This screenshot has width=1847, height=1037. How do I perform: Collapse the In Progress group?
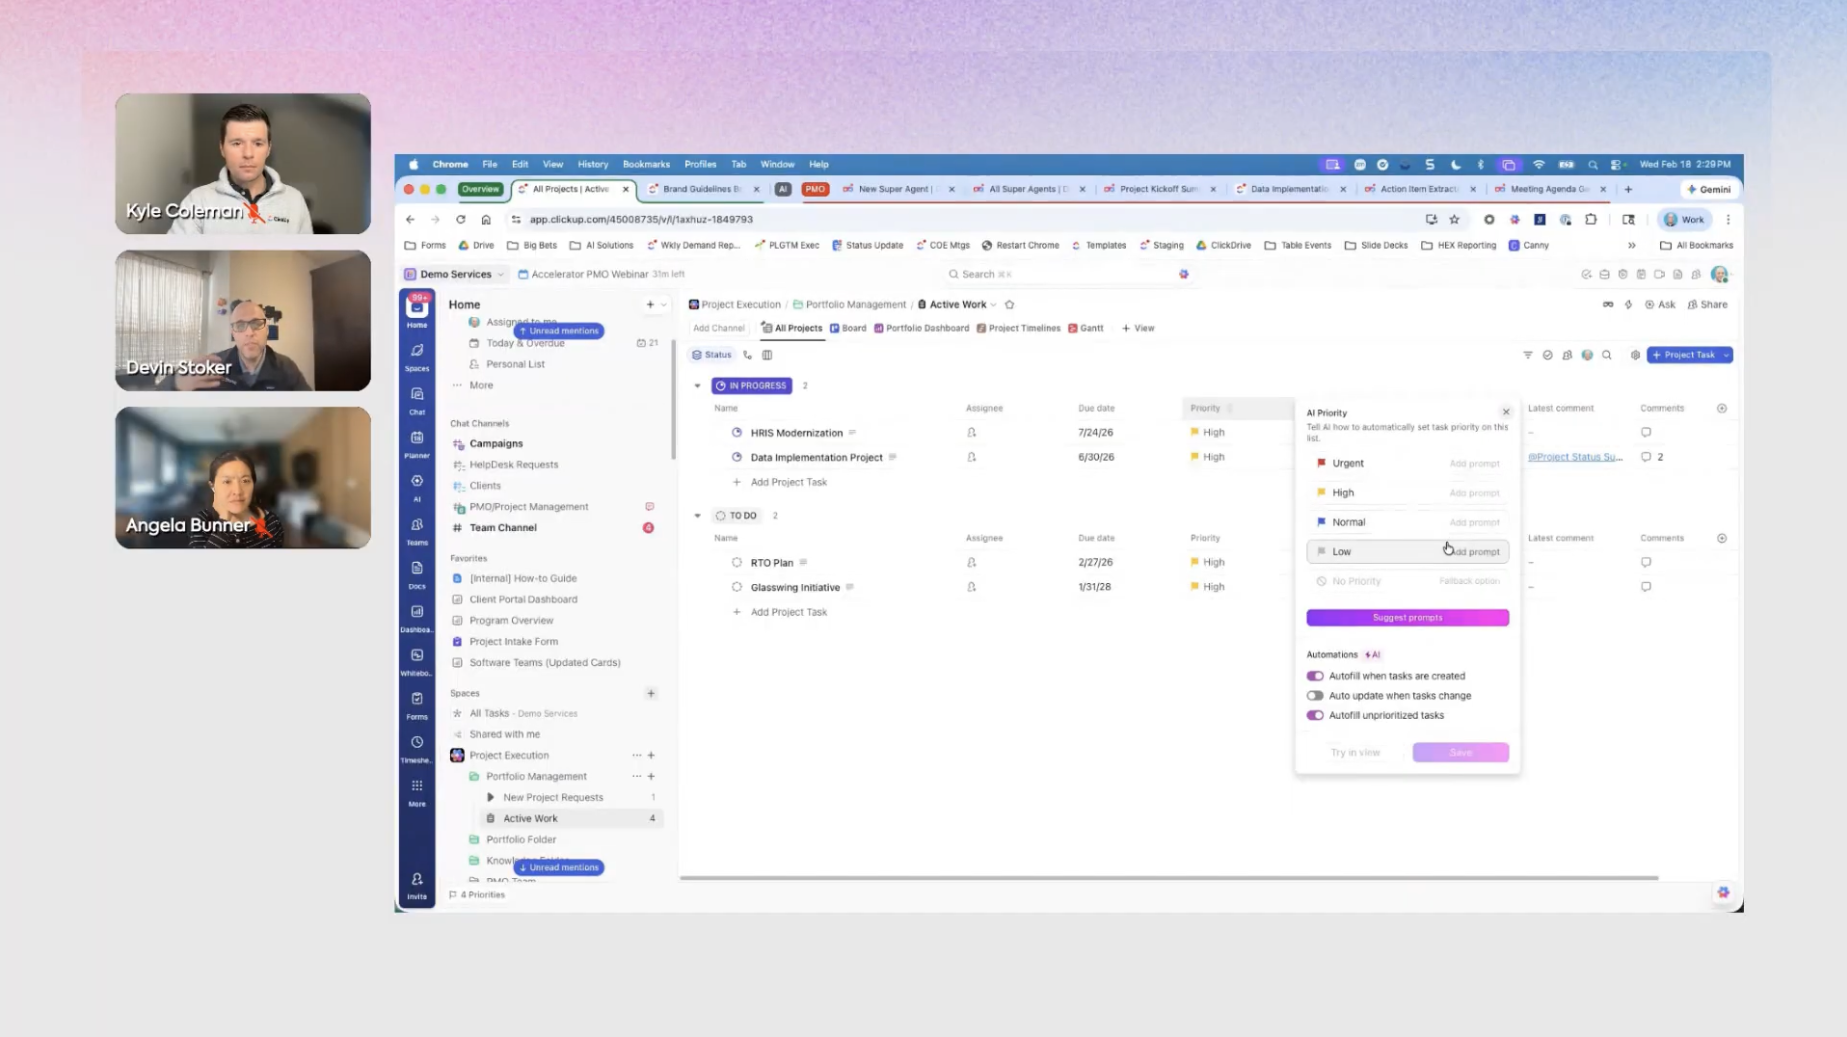click(x=697, y=386)
